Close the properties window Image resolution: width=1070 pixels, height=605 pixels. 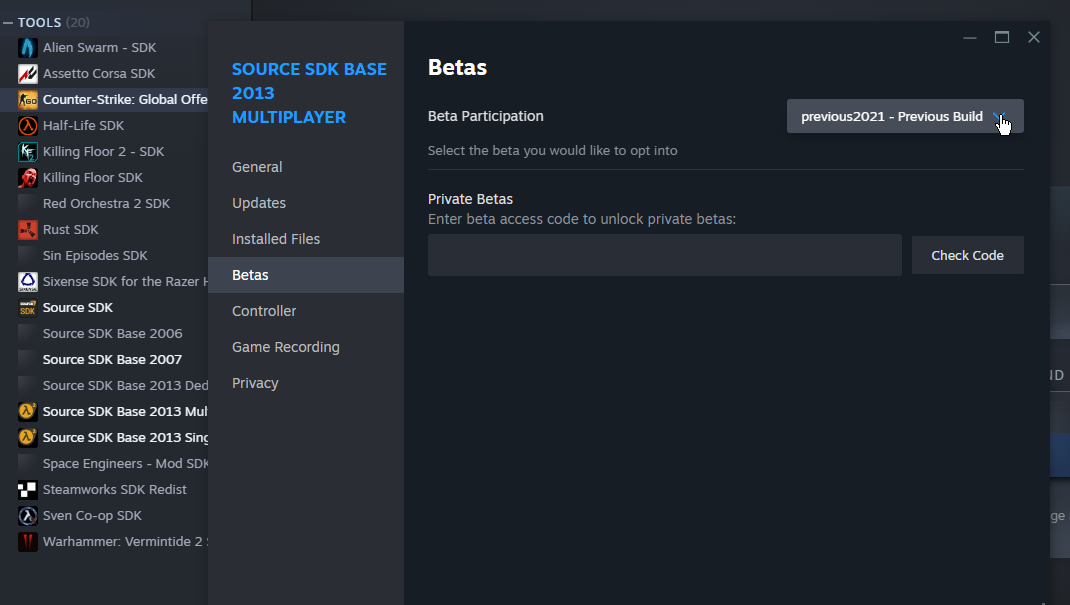point(1034,38)
